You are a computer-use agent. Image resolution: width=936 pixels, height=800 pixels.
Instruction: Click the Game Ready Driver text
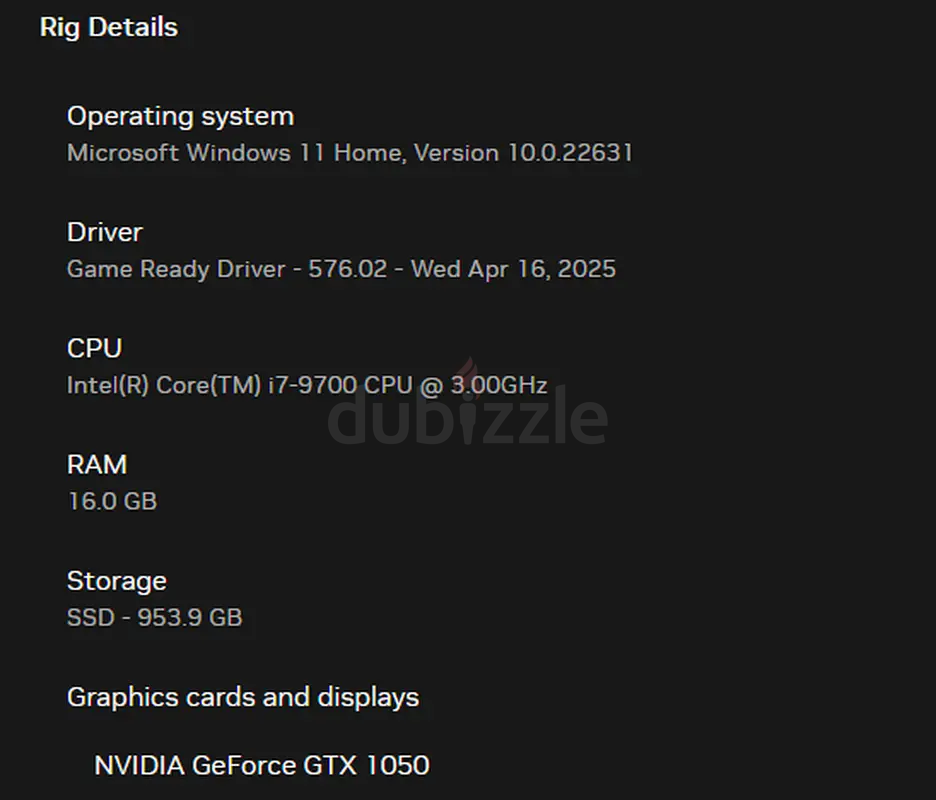[x=176, y=269]
